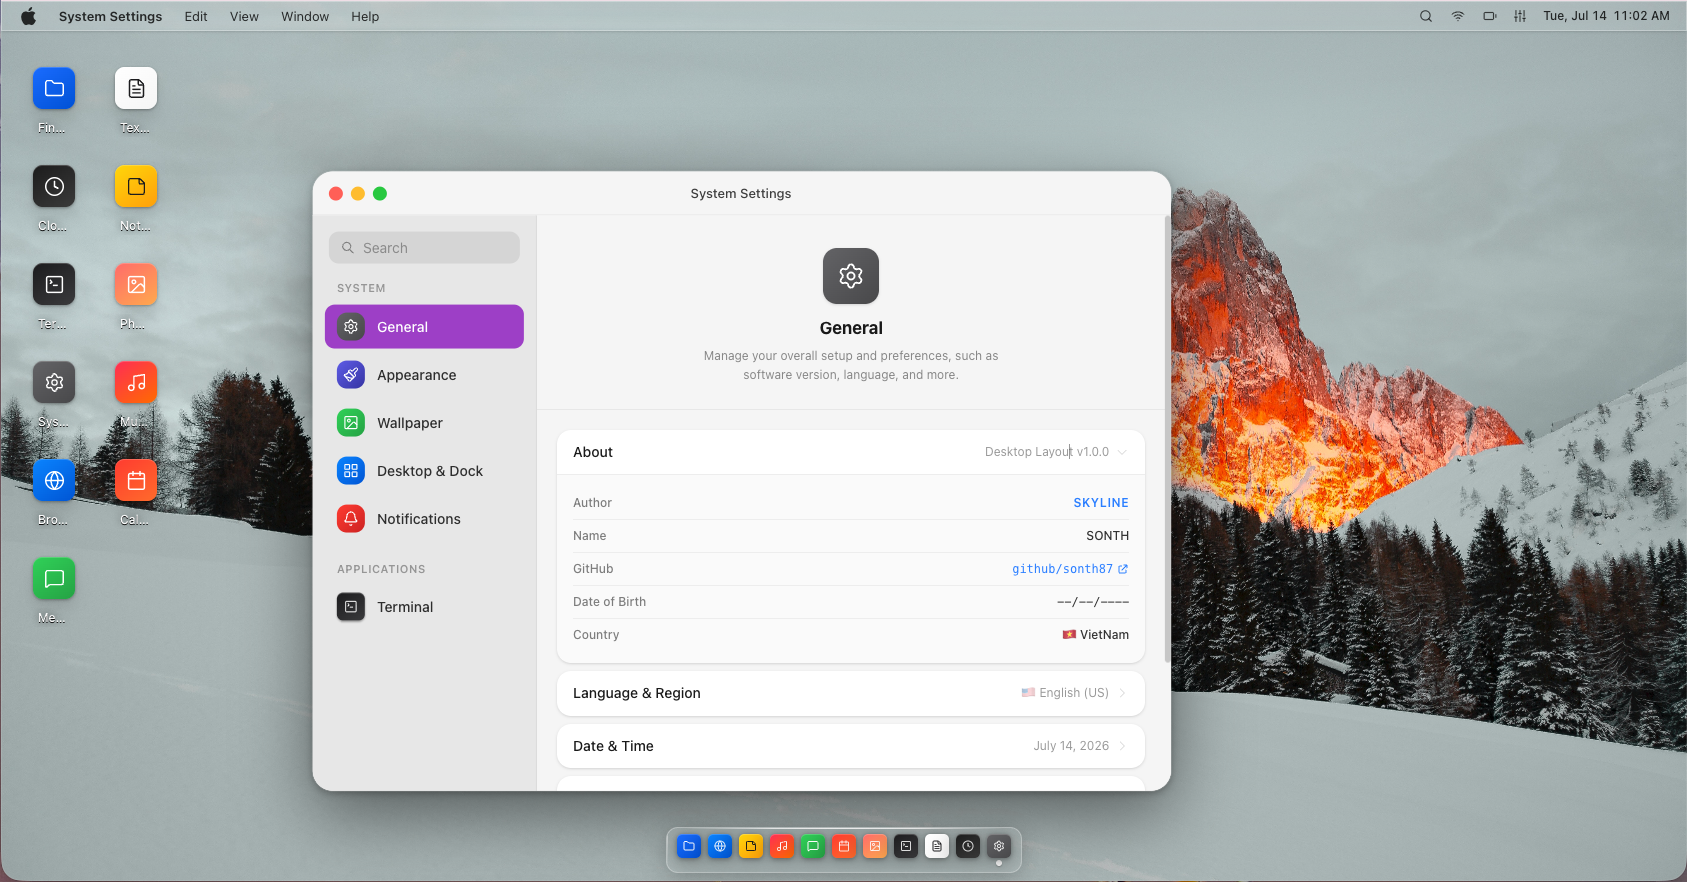
Task: Open the Edit menu
Action: (x=196, y=16)
